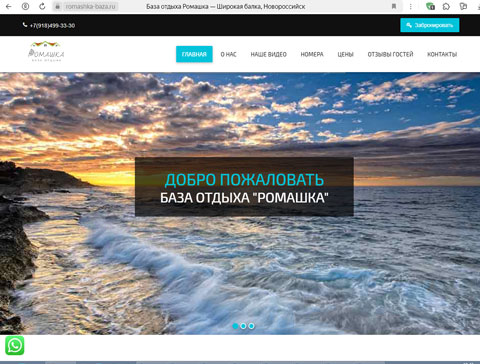Click the phone number +7(918)499-33-30
This screenshot has width=480, height=364.
(52, 25)
